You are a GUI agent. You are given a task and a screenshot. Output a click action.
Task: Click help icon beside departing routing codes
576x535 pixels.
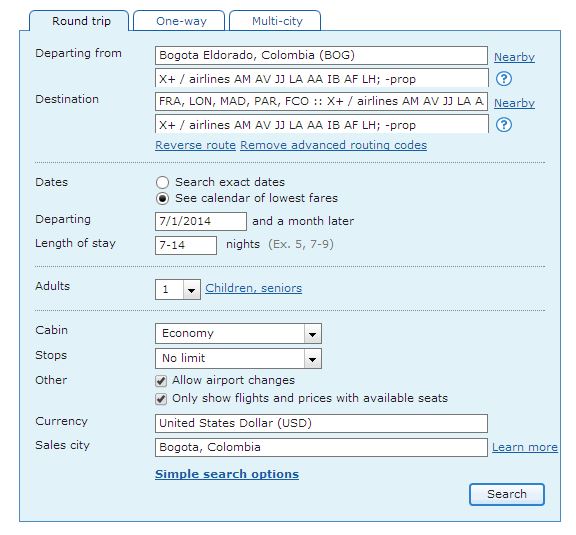[504, 79]
